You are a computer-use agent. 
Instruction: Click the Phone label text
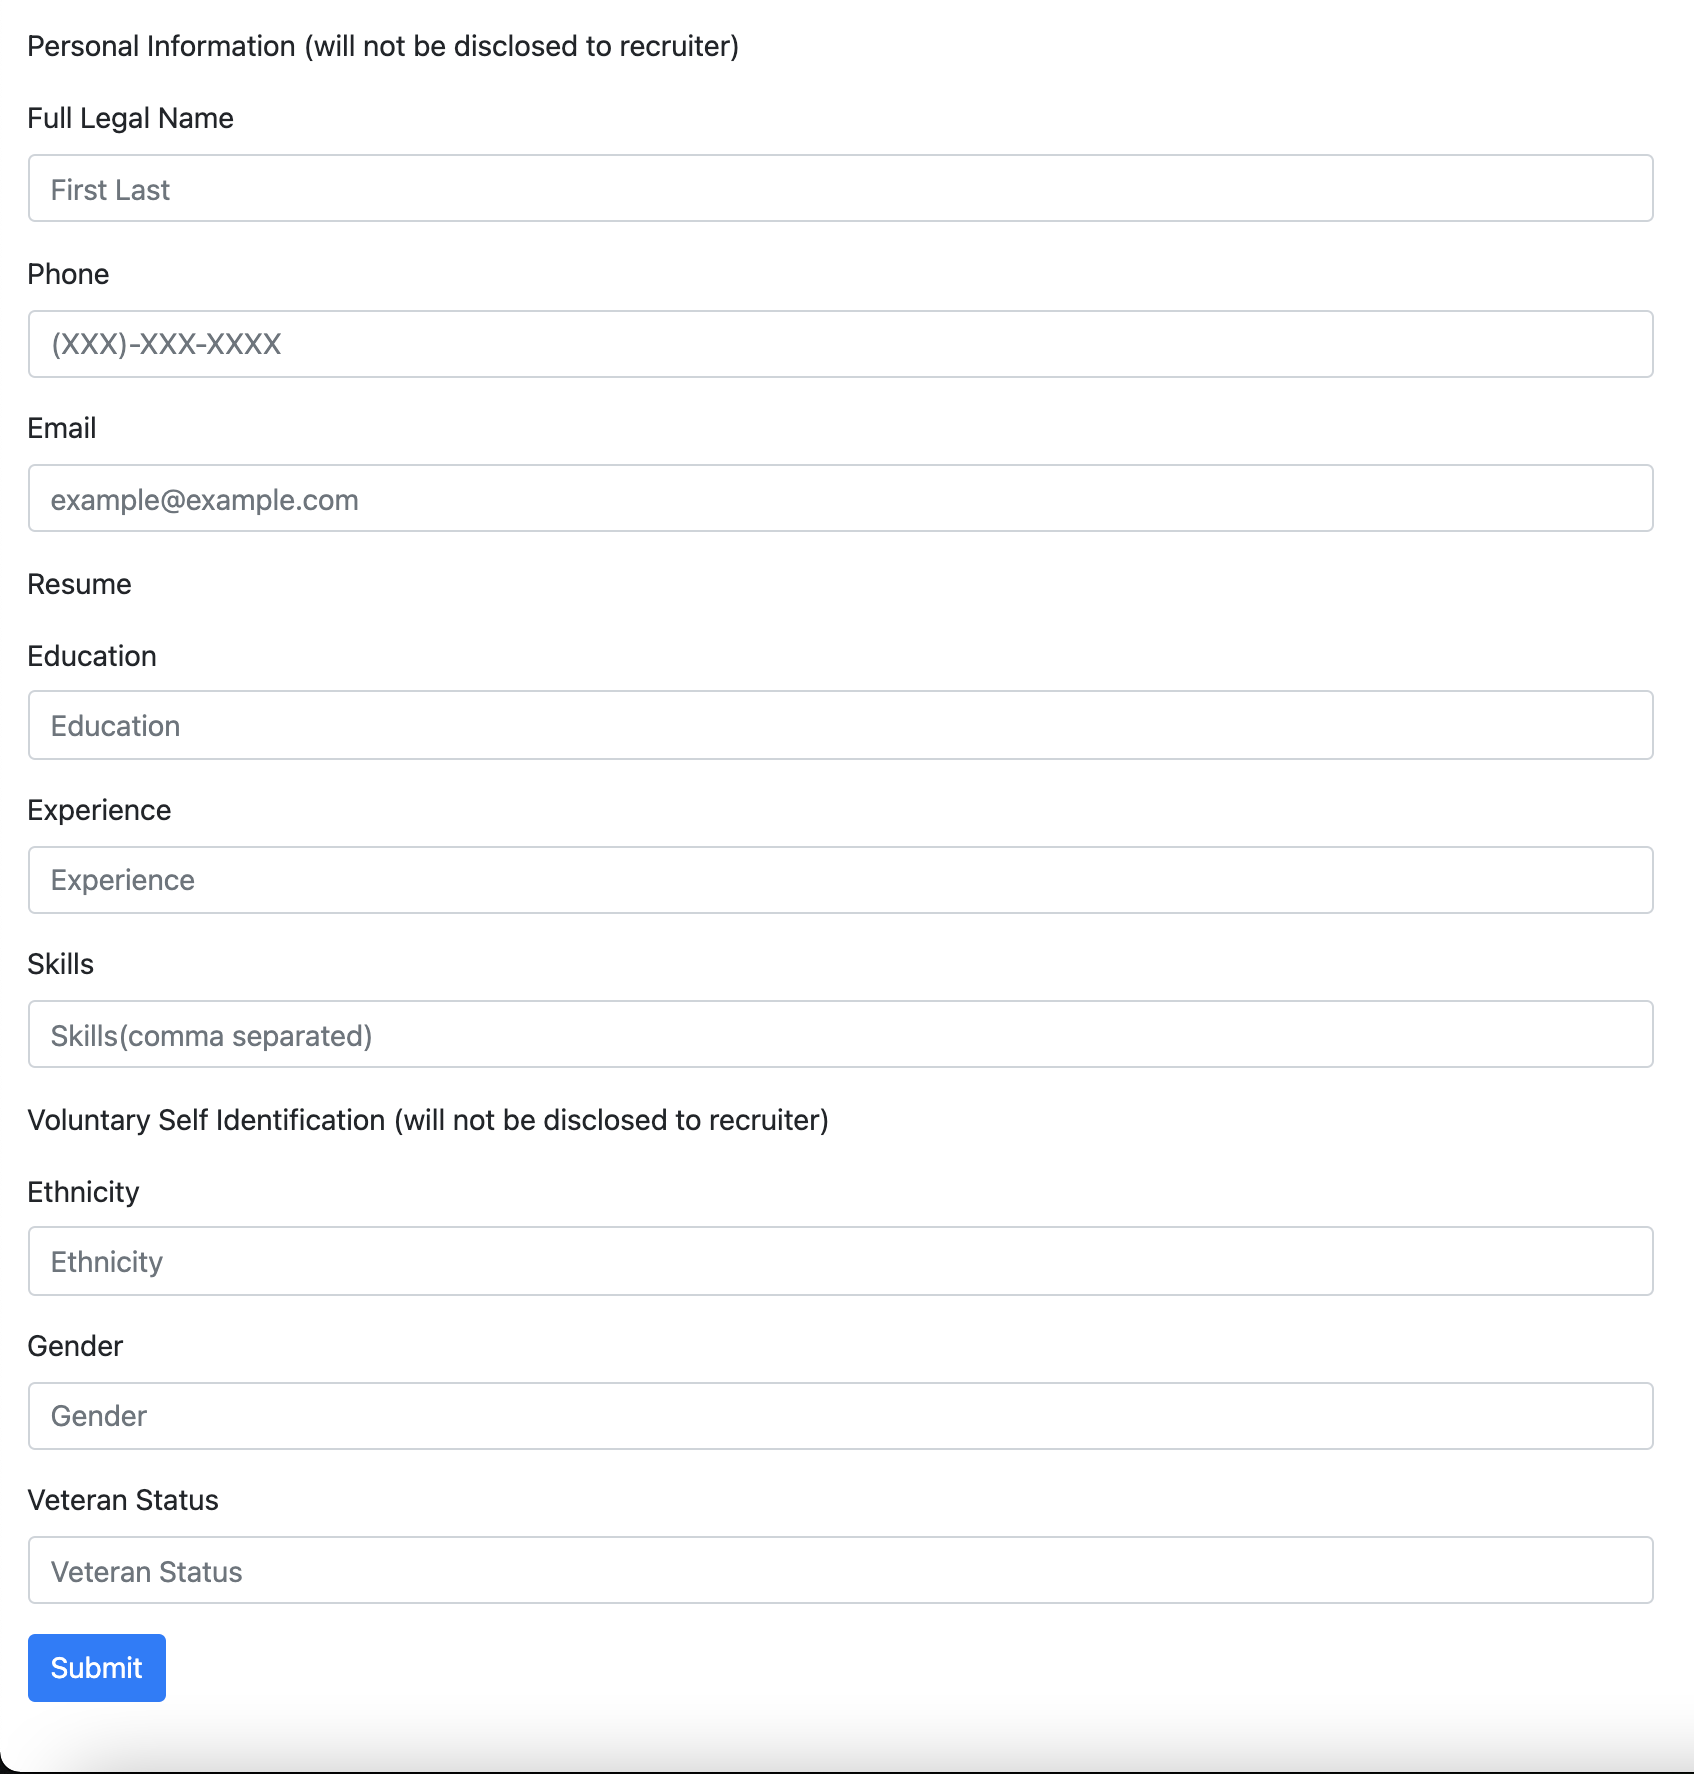(x=68, y=274)
